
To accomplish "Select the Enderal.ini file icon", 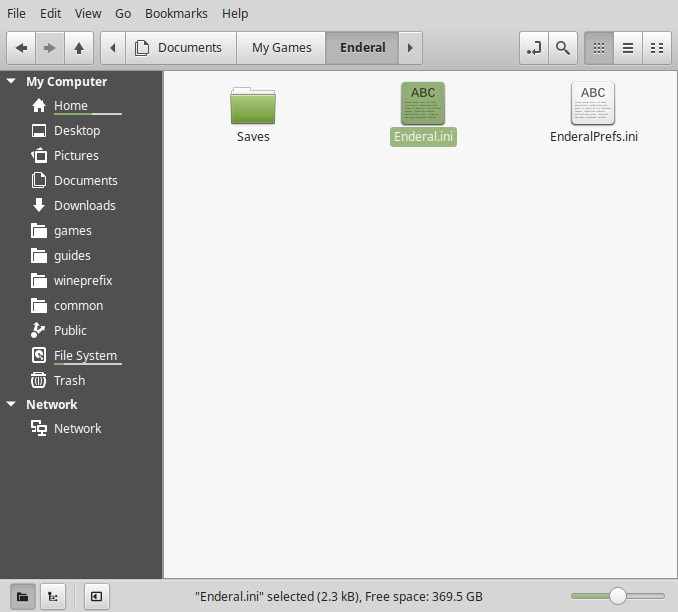I will 423,104.
